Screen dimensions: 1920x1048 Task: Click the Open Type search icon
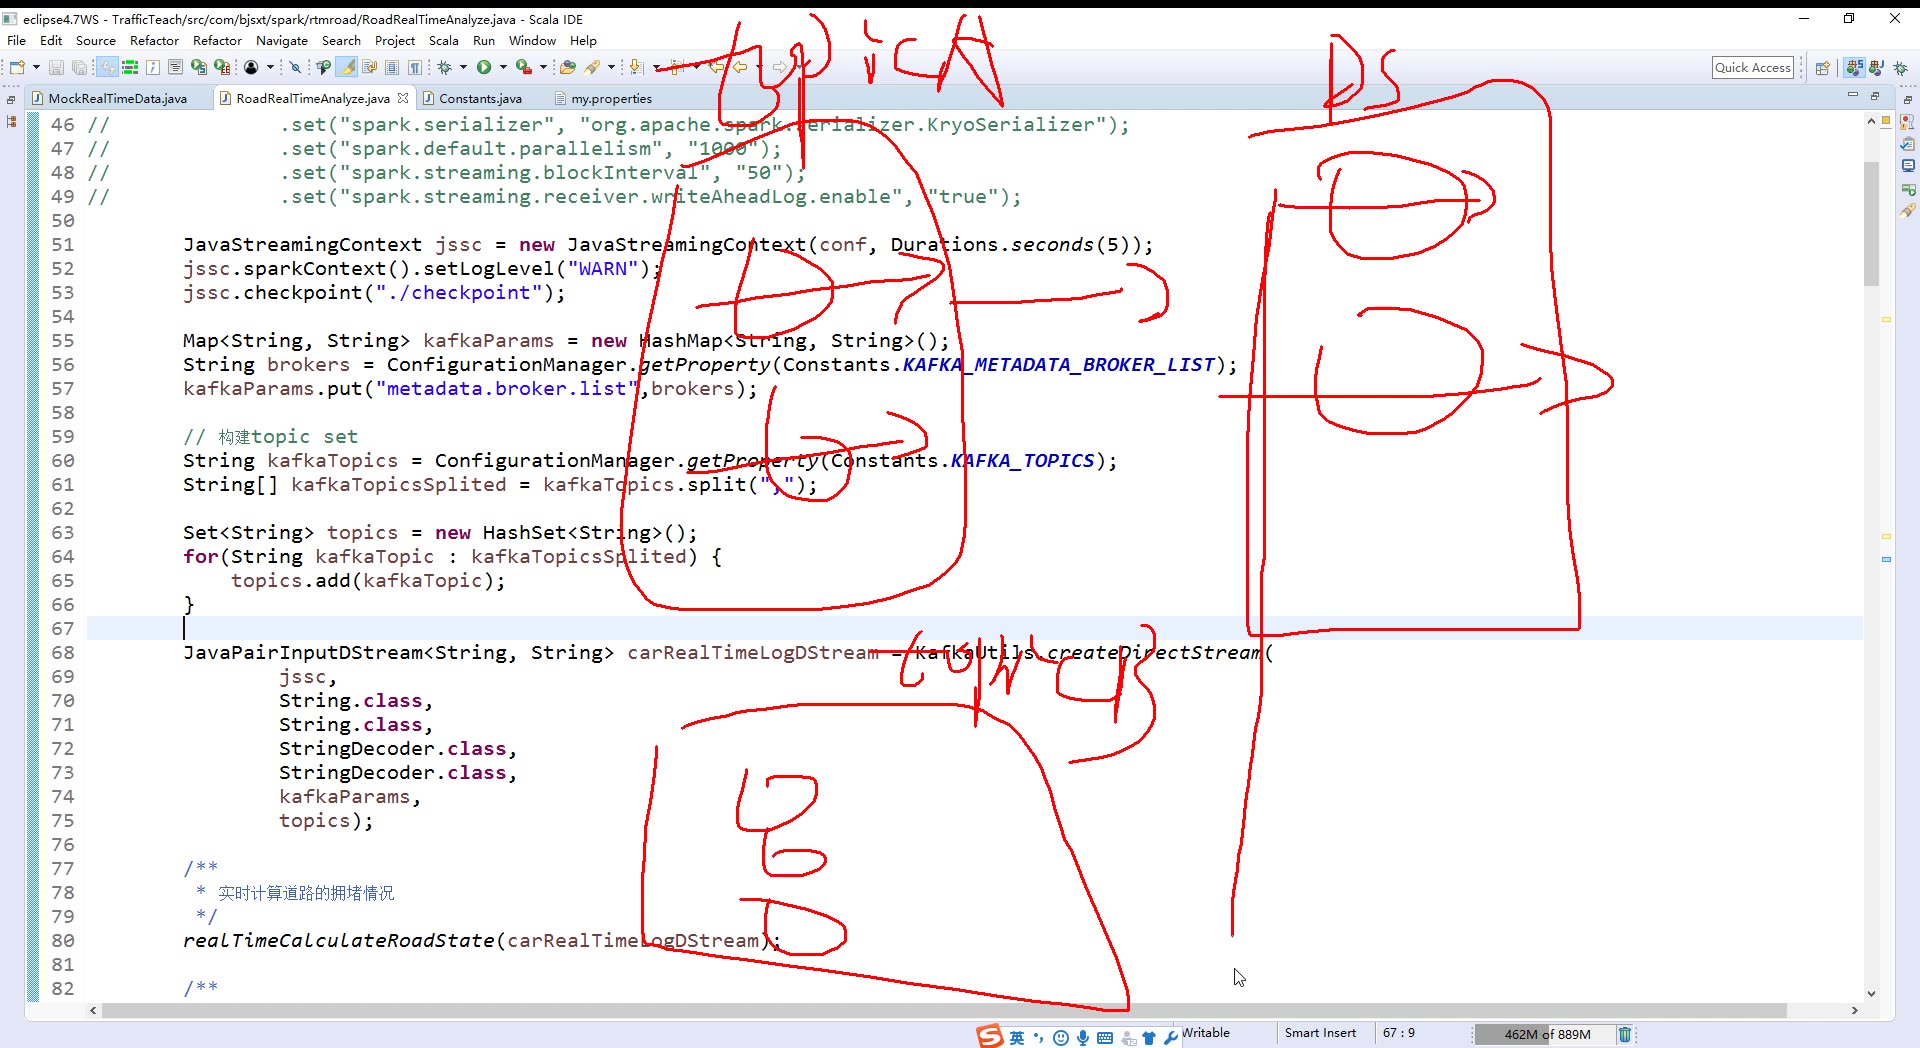point(323,67)
